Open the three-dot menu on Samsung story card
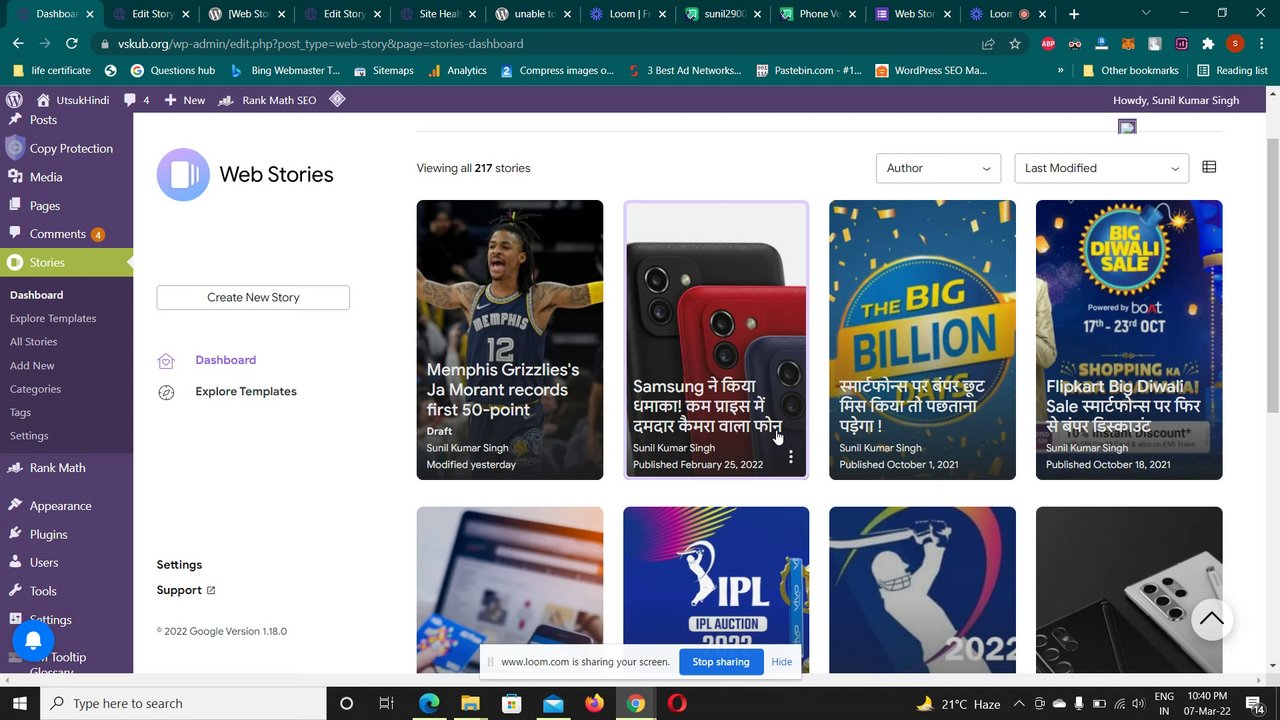 click(x=790, y=457)
